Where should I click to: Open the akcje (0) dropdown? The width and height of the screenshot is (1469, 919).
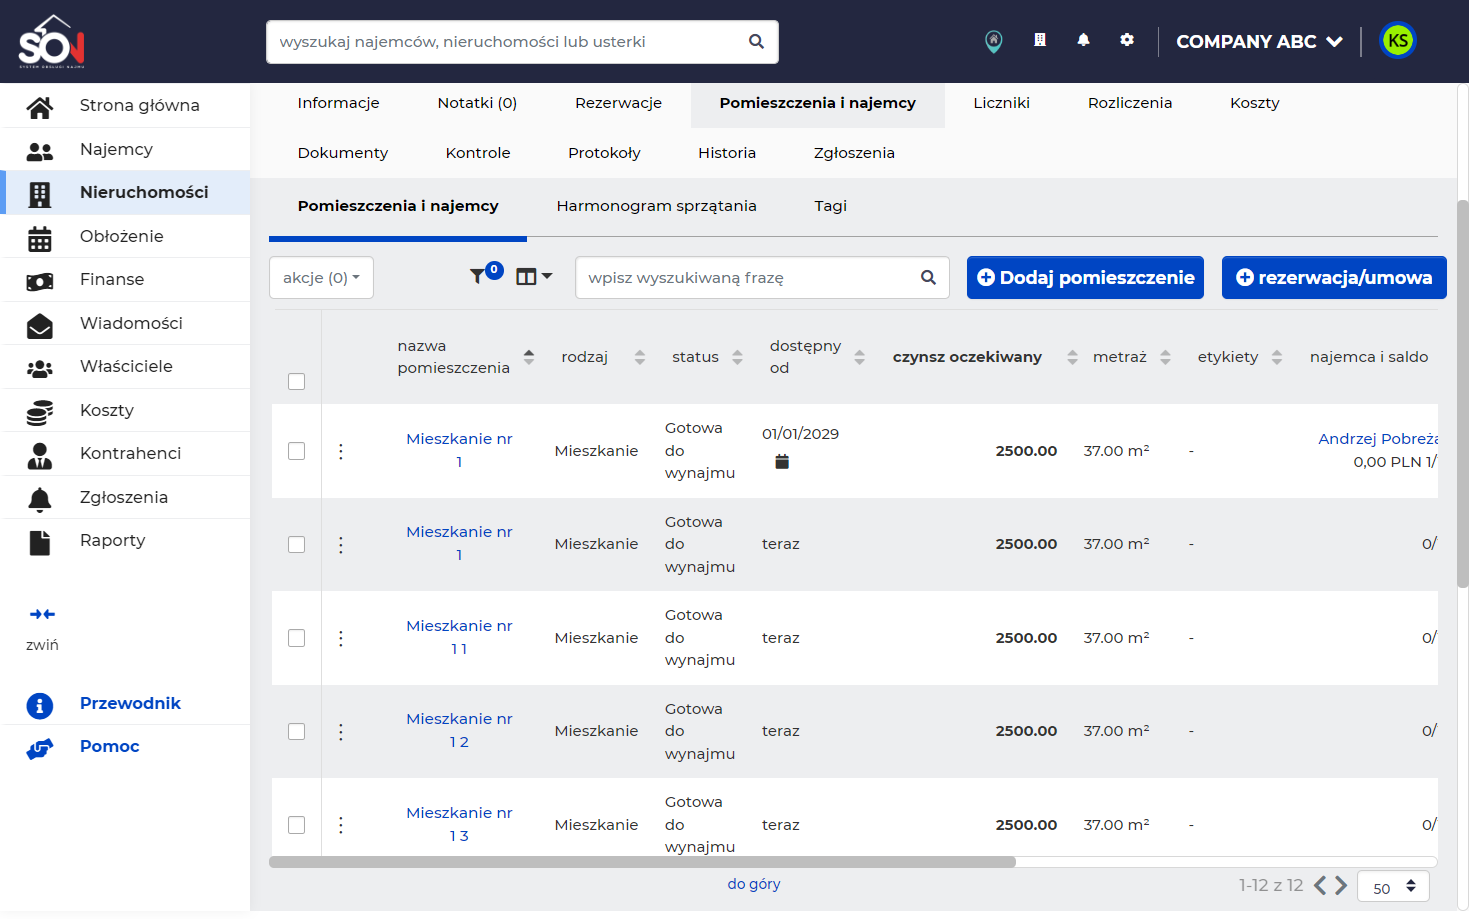[321, 278]
